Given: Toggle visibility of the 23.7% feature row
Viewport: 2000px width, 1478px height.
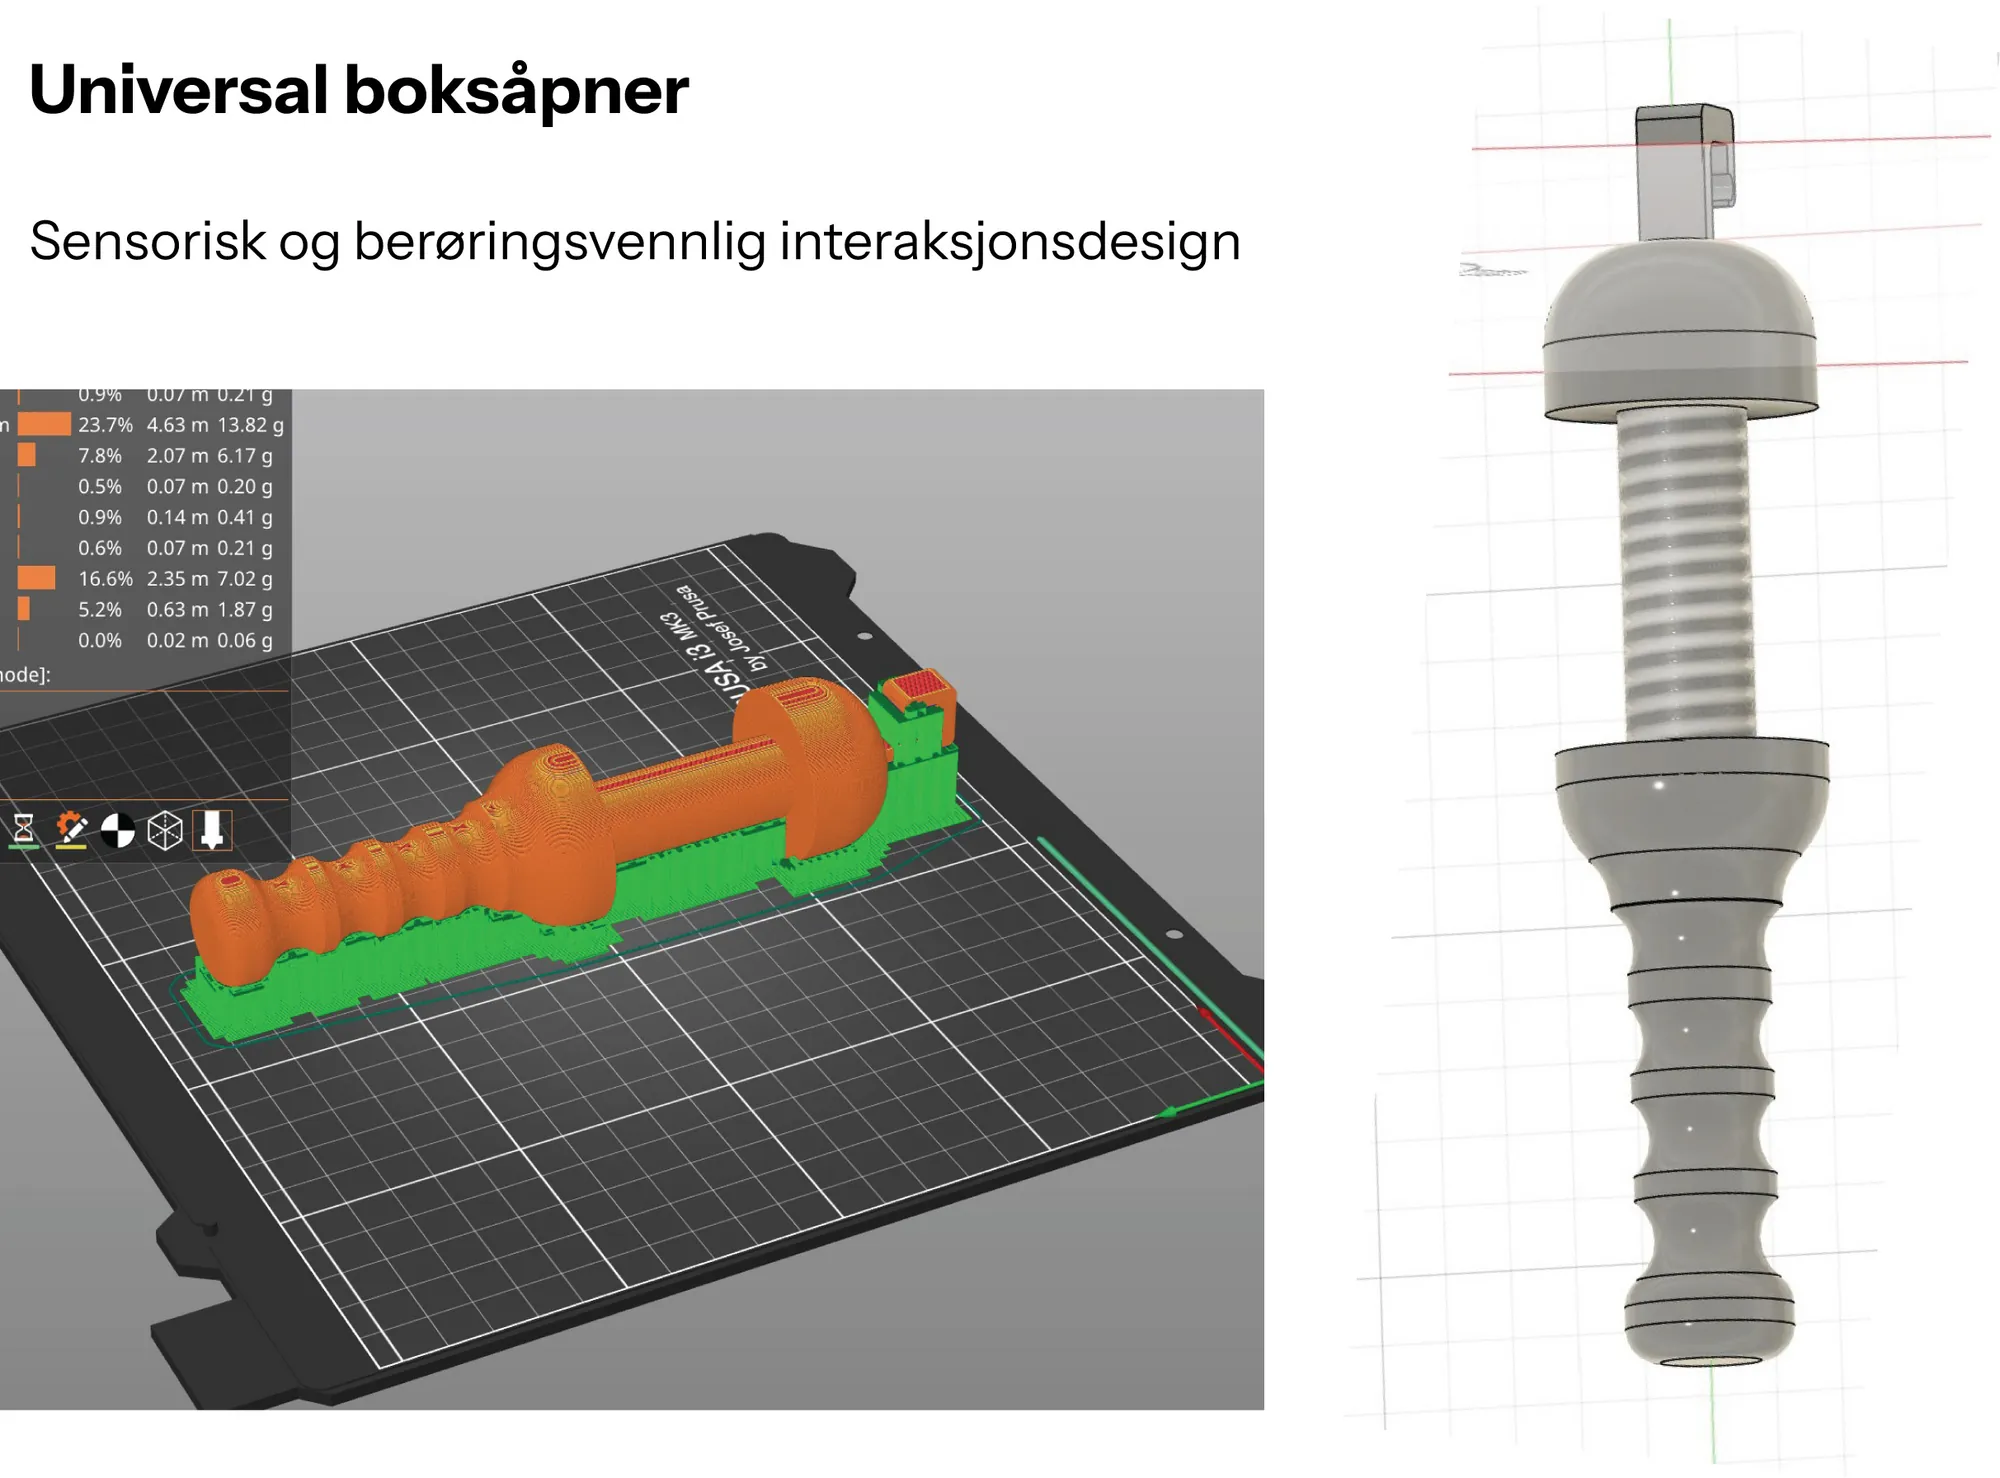Looking at the screenshot, I should pos(106,425).
